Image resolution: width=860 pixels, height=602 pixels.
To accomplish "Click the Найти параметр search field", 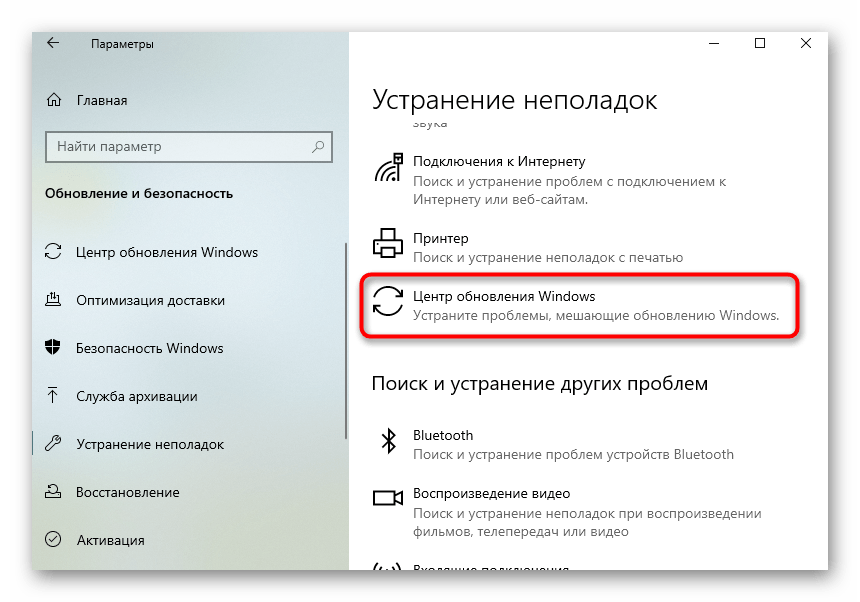I will tap(189, 146).
